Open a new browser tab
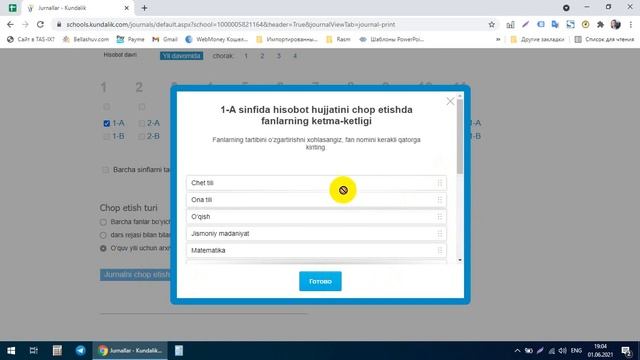The image size is (640, 360). 144,8
